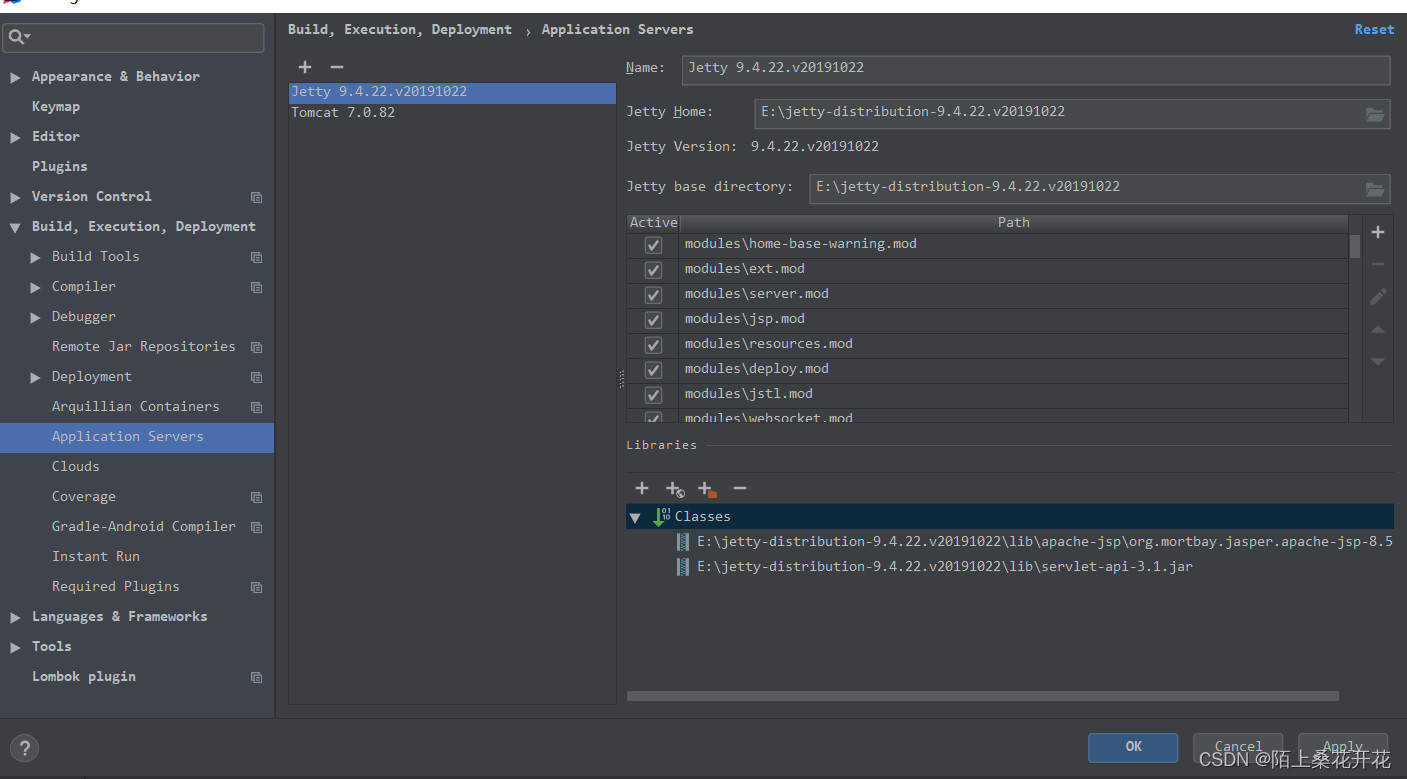The width and height of the screenshot is (1407, 779).
Task: Expand Version Control settings node
Action: coord(15,197)
